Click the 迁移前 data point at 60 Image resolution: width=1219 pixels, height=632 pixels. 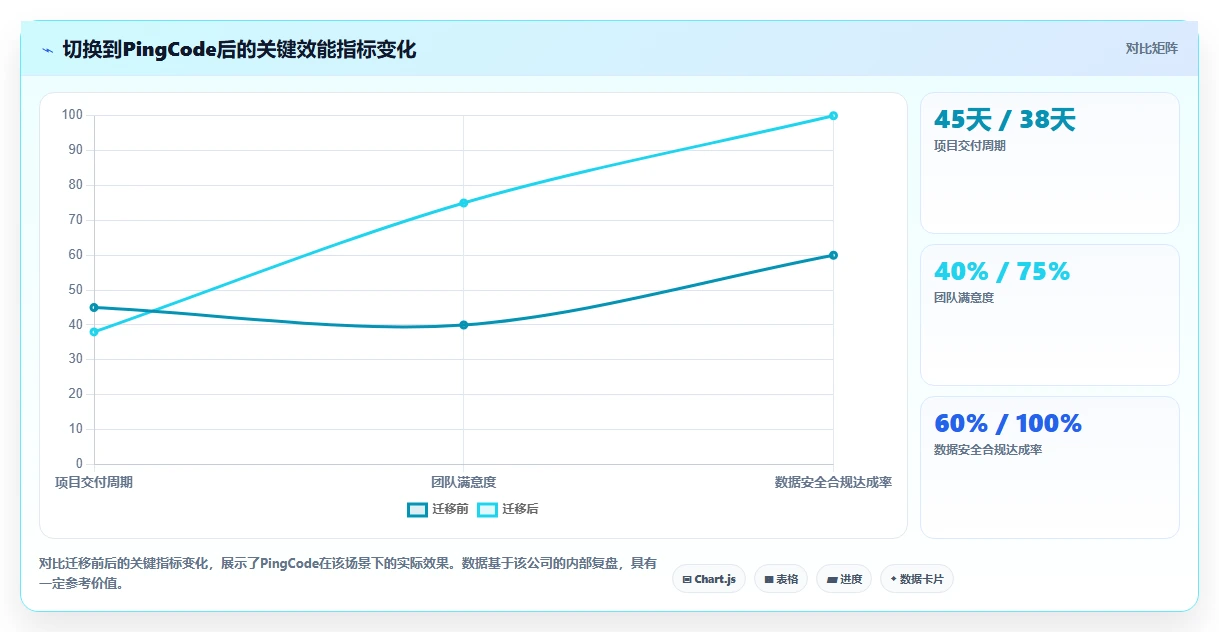coord(833,255)
